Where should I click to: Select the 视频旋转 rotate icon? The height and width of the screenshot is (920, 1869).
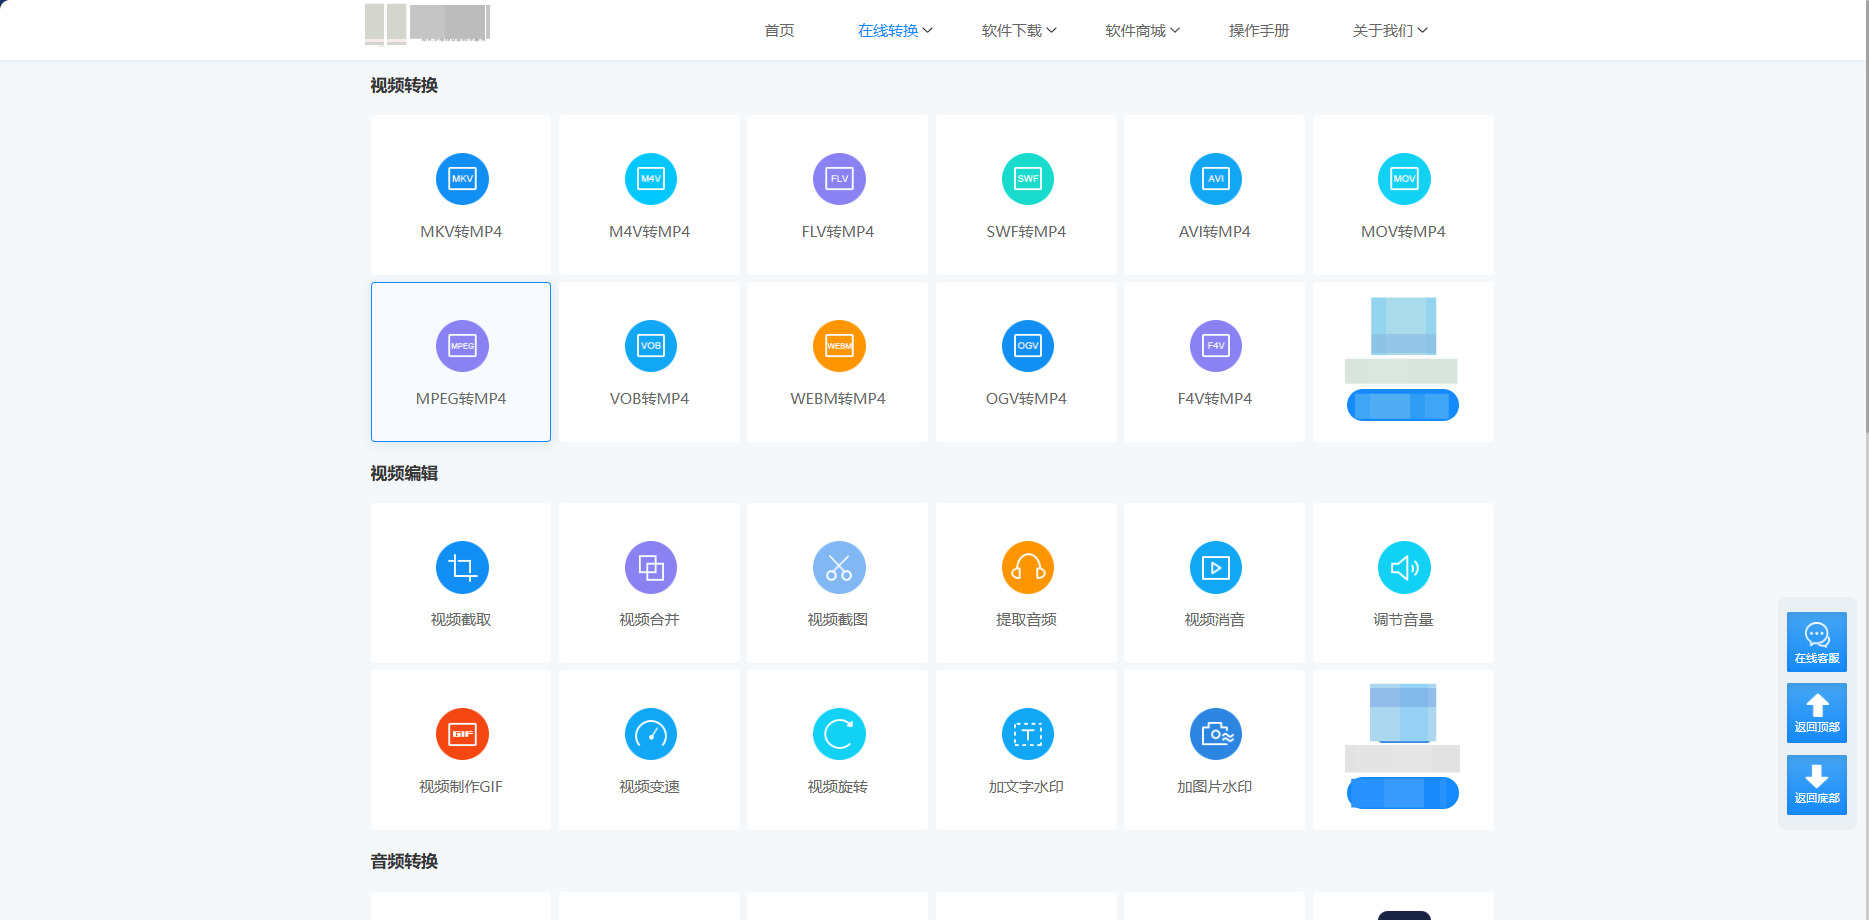tap(839, 735)
